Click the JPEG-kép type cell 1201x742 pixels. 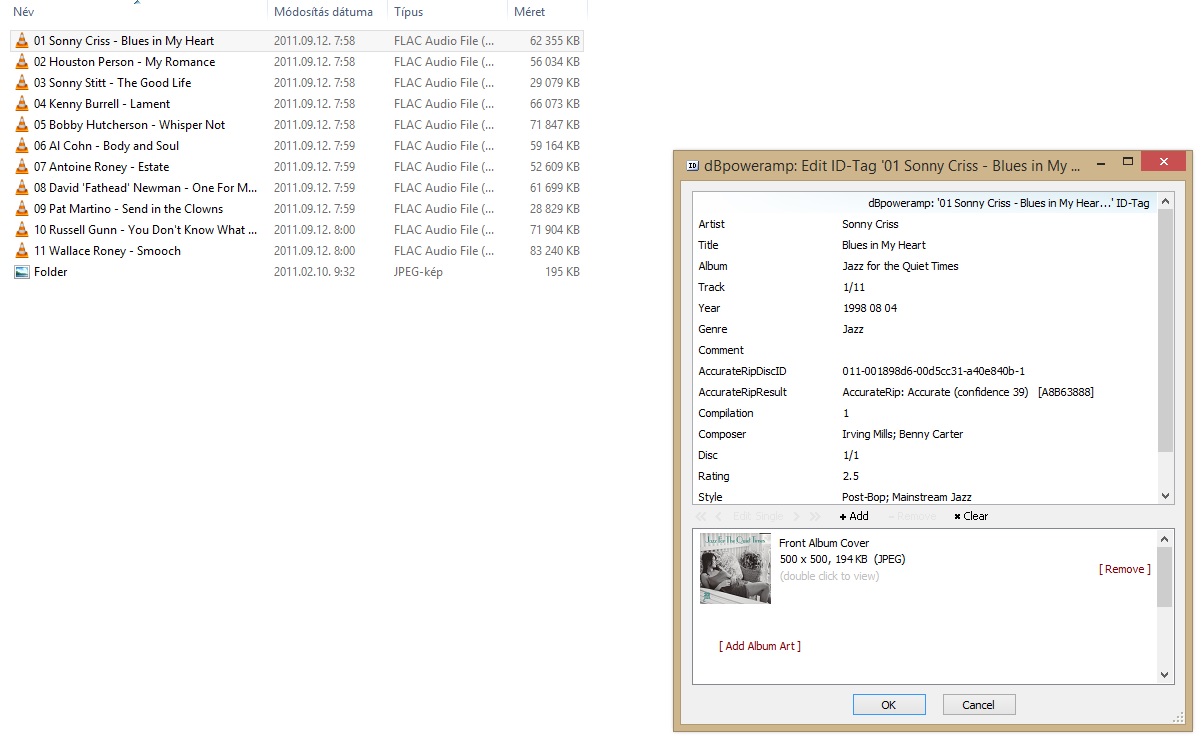[x=418, y=272]
